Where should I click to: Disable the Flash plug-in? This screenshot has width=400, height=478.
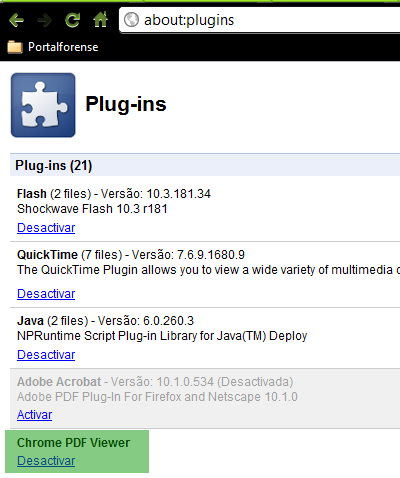pyautogui.click(x=46, y=228)
